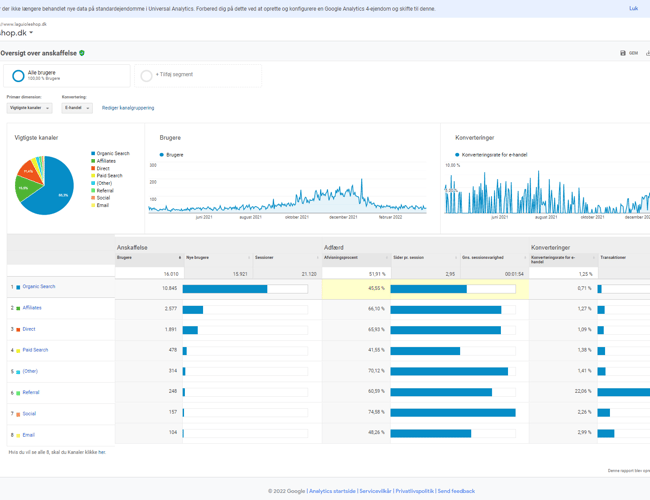Click the GEM save icon
This screenshot has height=500, width=650.
coord(623,53)
